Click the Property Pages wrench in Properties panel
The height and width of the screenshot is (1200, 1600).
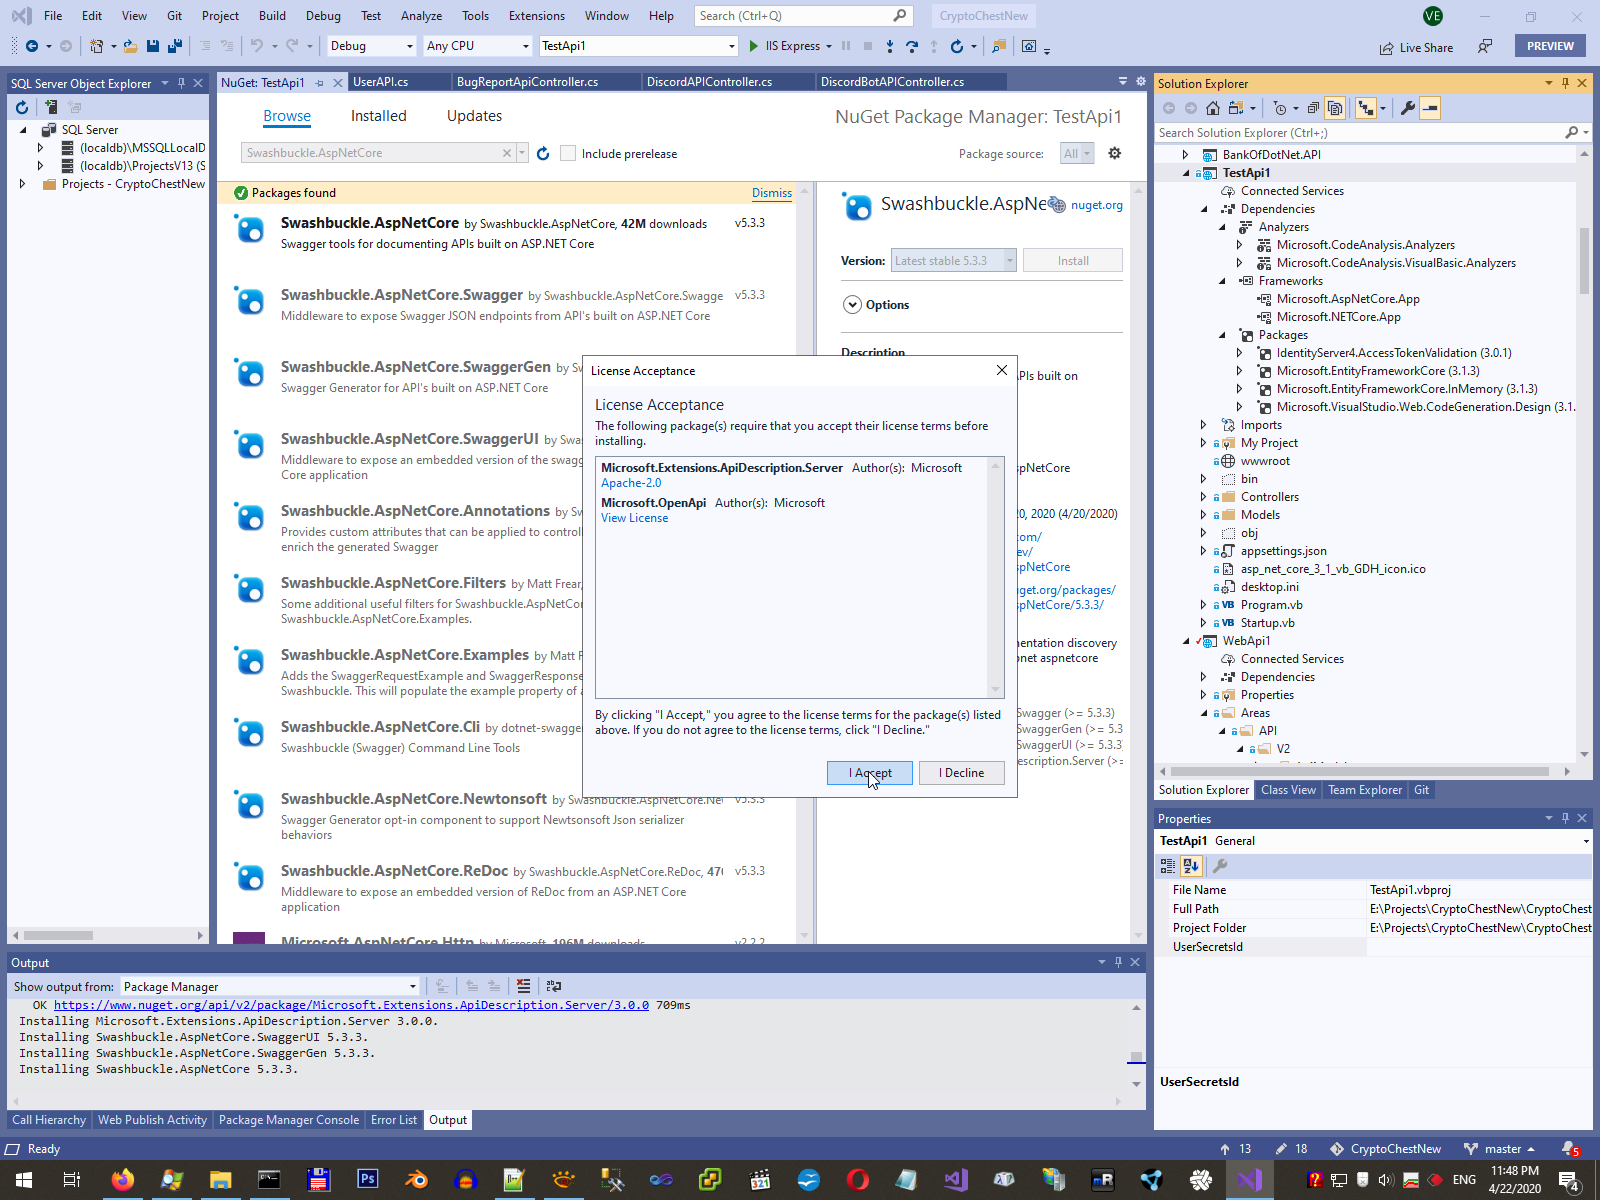[x=1220, y=866]
